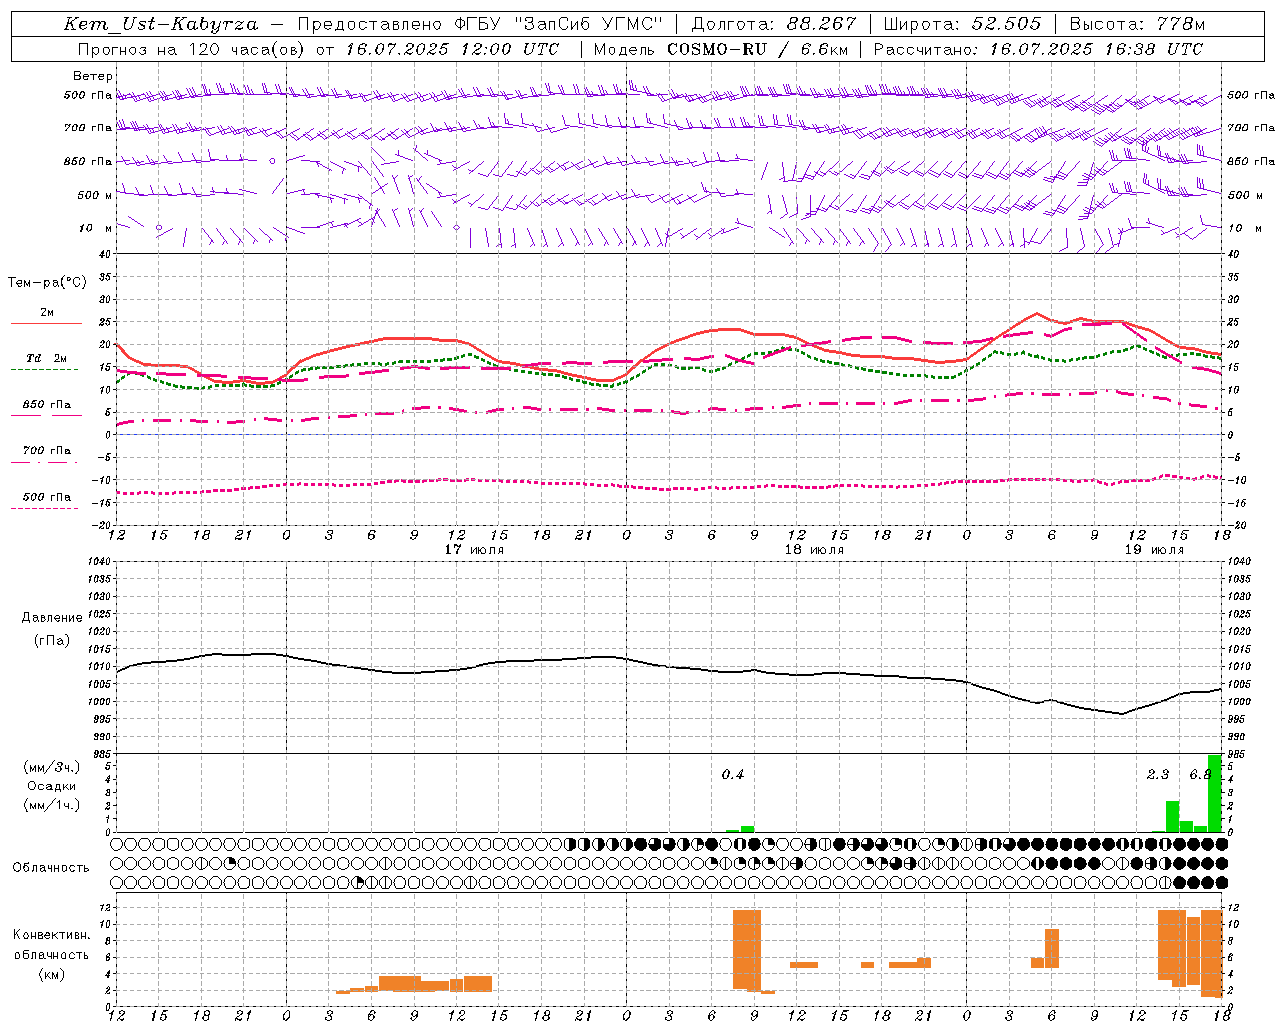Screen dimensions: 1280x1024
Task: Click the Высота: 778м value
Action: click(1137, 24)
